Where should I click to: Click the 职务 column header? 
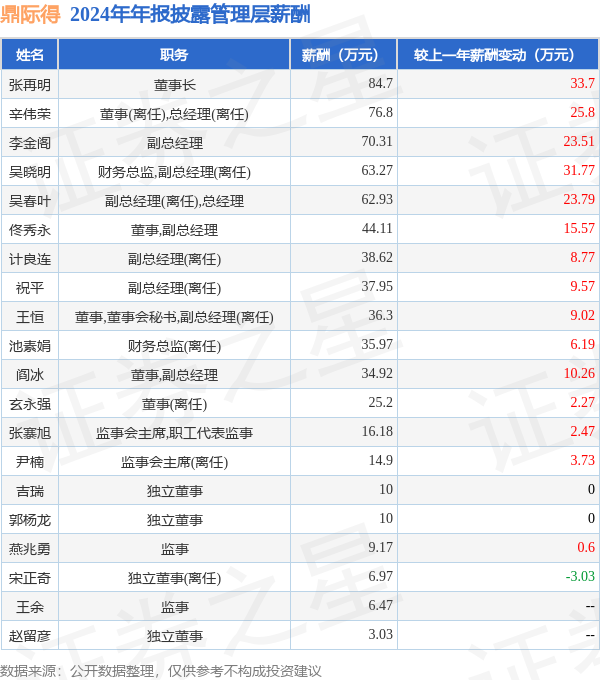174,55
